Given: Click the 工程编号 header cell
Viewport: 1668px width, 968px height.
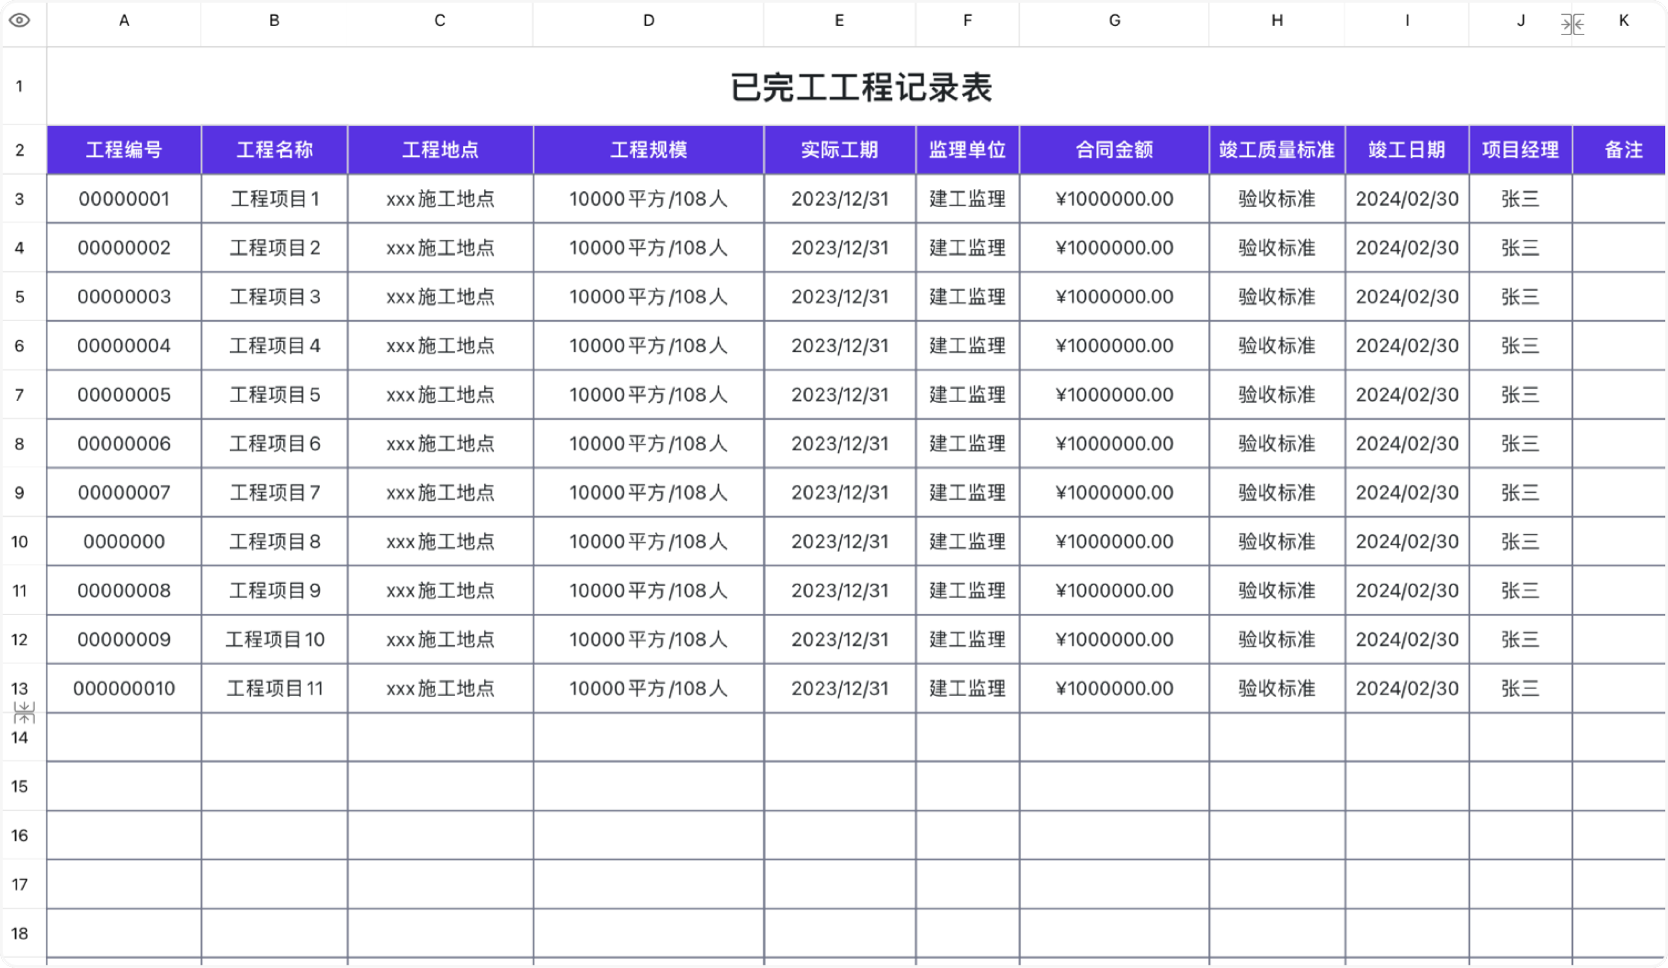Looking at the screenshot, I should coord(124,150).
